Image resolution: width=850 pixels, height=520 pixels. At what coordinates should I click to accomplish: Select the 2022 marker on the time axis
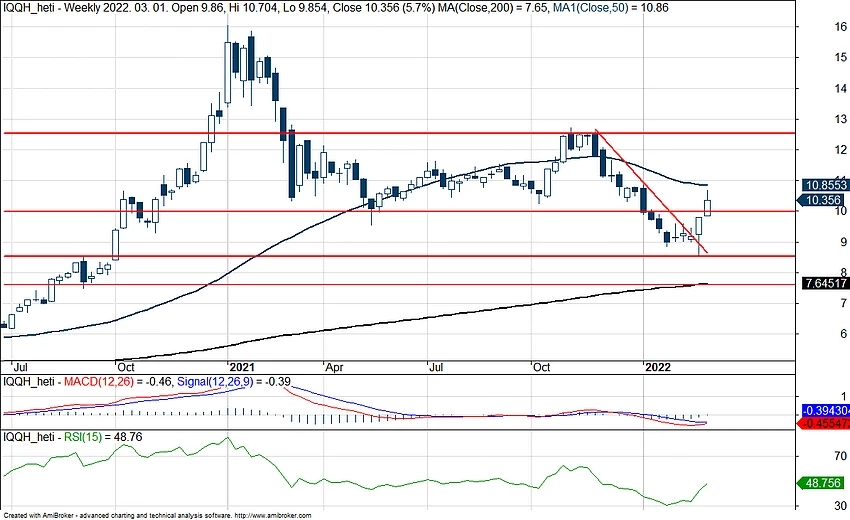[x=657, y=367]
